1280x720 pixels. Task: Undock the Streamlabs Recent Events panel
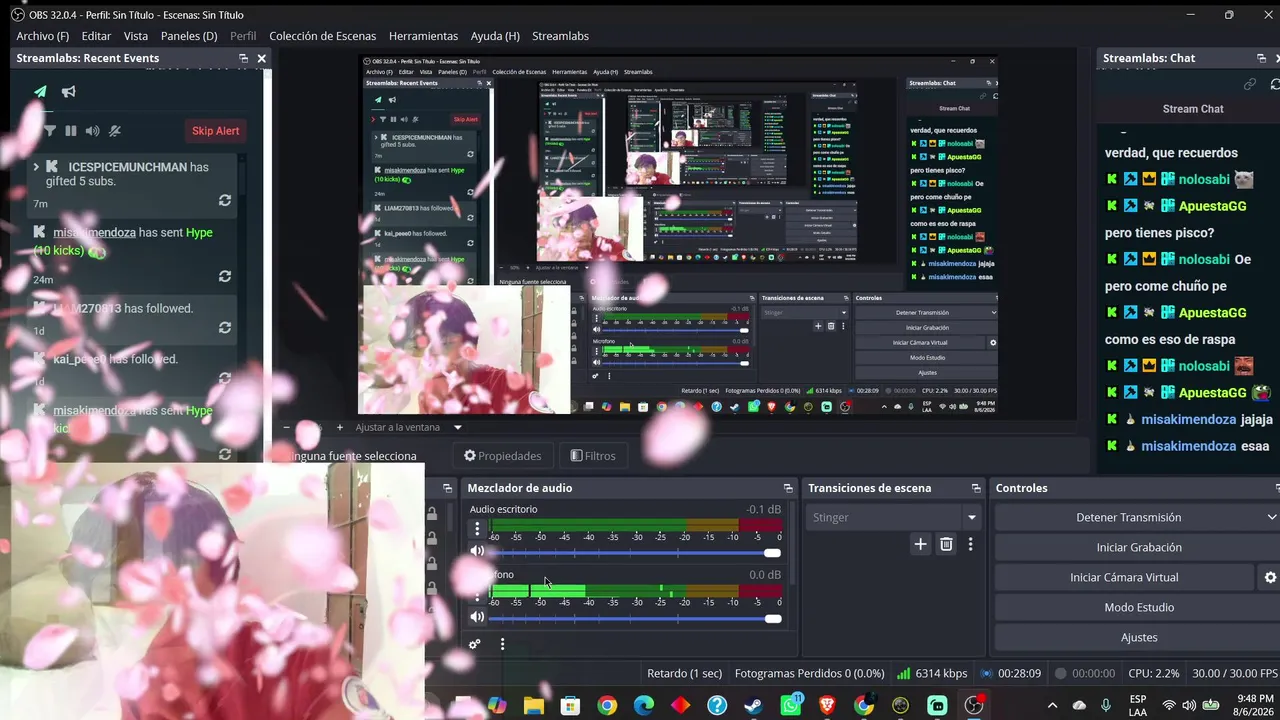243,58
